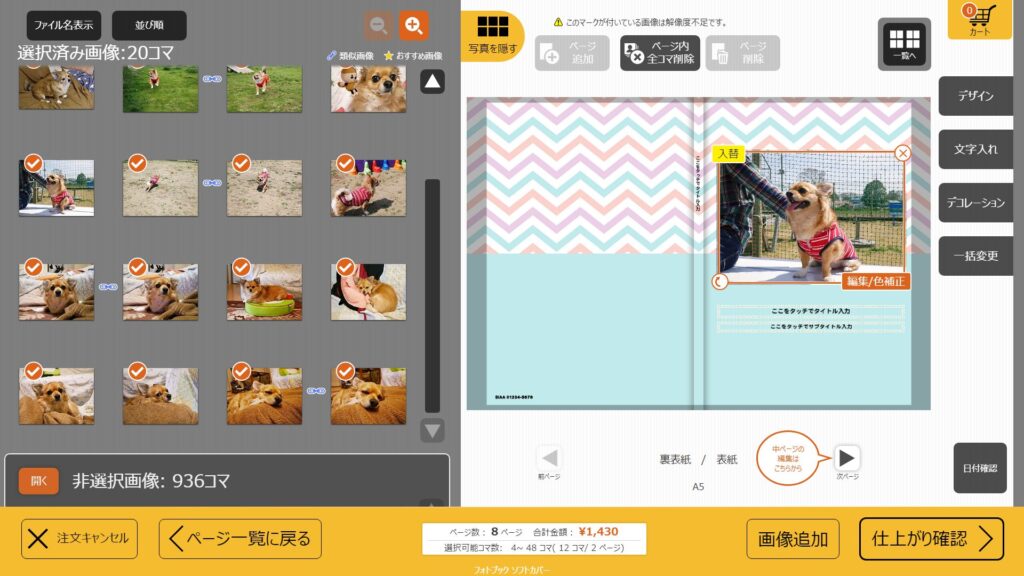Open the 一覧へ page overview grid
The height and width of the screenshot is (576, 1024).
click(x=904, y=44)
